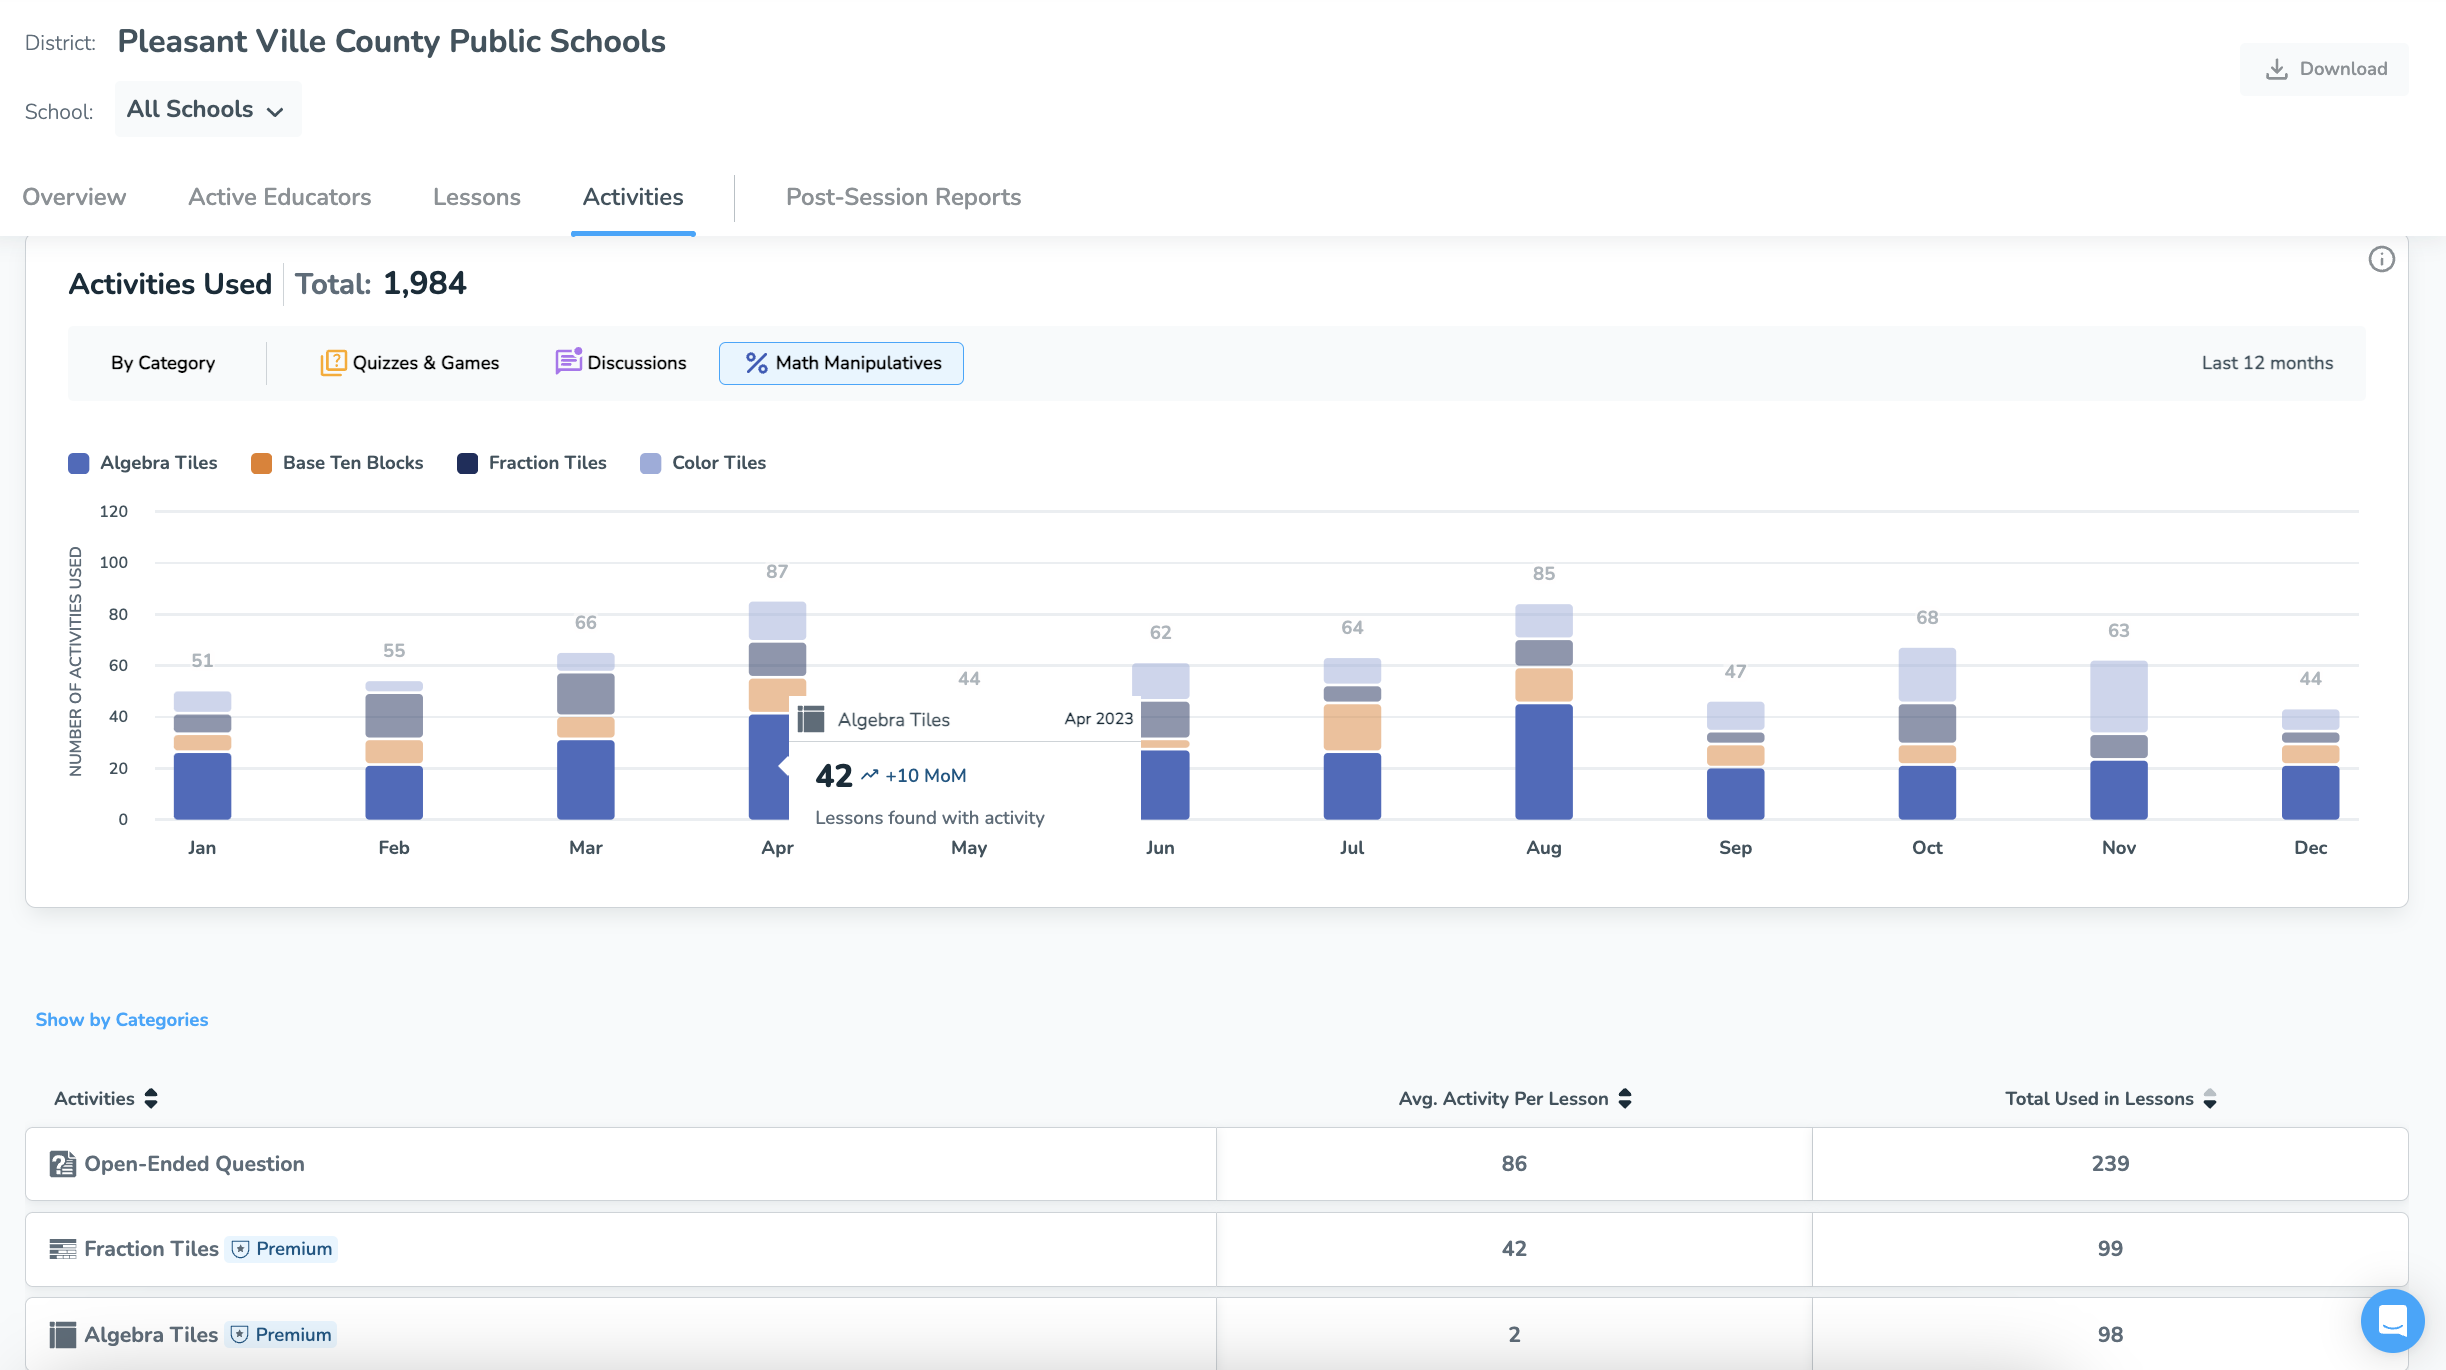
Task: Click the info icon in Activities Used panel
Action: 2381,260
